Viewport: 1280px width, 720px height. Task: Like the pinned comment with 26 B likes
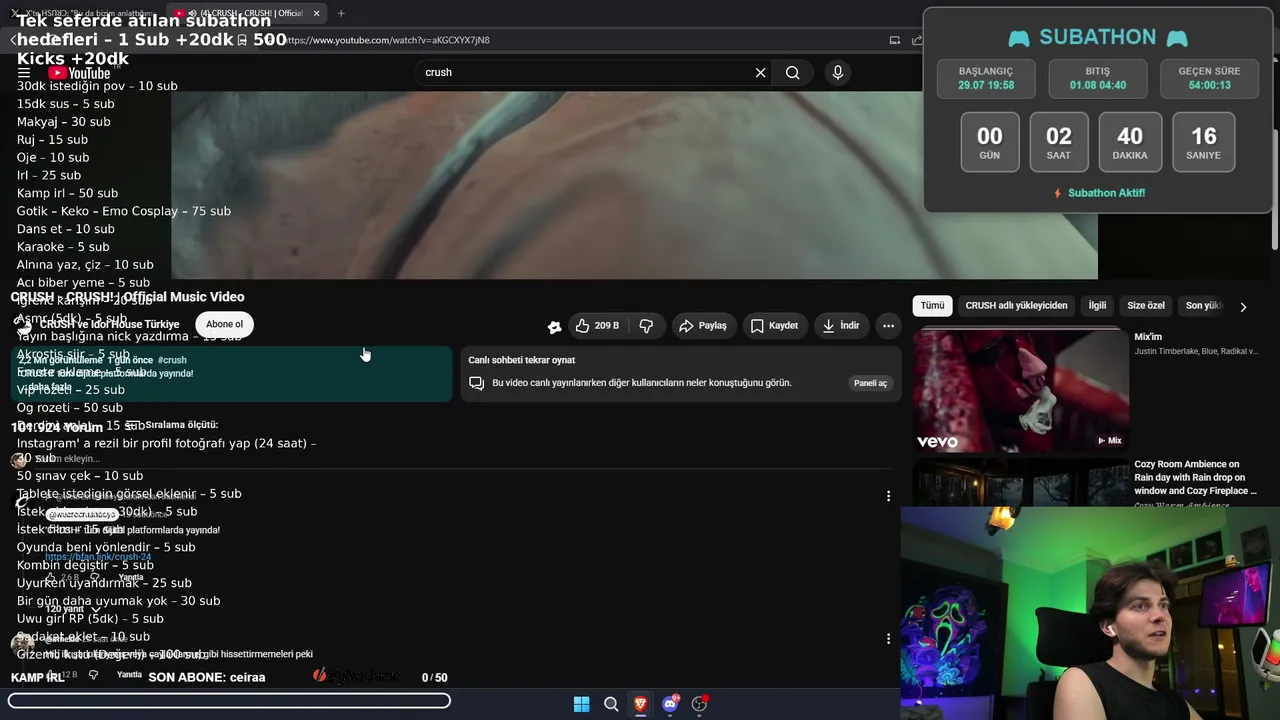click(x=51, y=578)
